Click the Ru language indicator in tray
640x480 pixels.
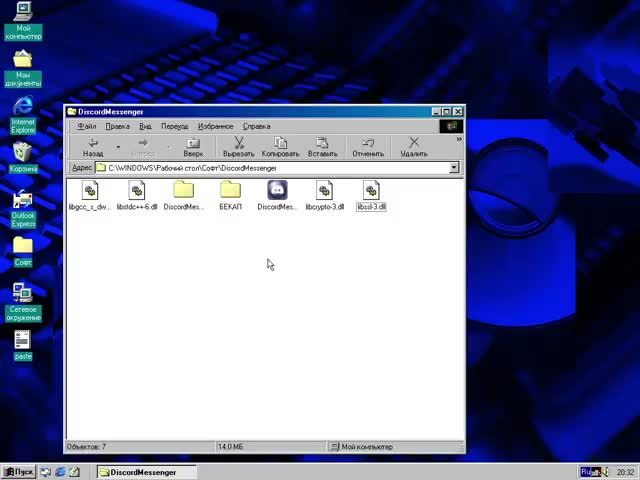(x=589, y=472)
